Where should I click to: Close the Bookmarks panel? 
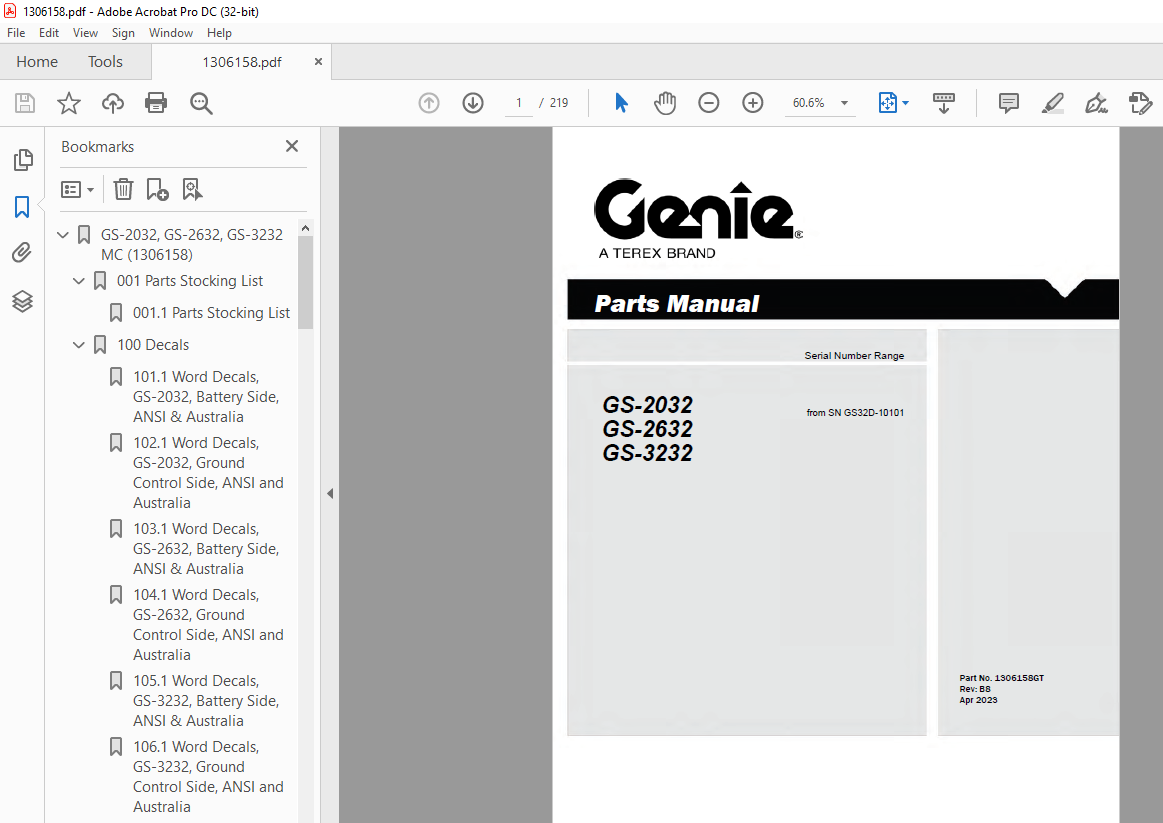292,146
